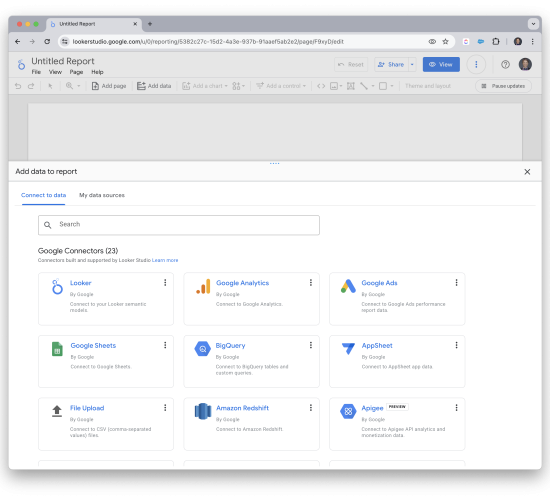Image resolution: width=550 pixels, height=500 pixels.
Task: Click the Redo arrow in toolbar
Action: 31,86
